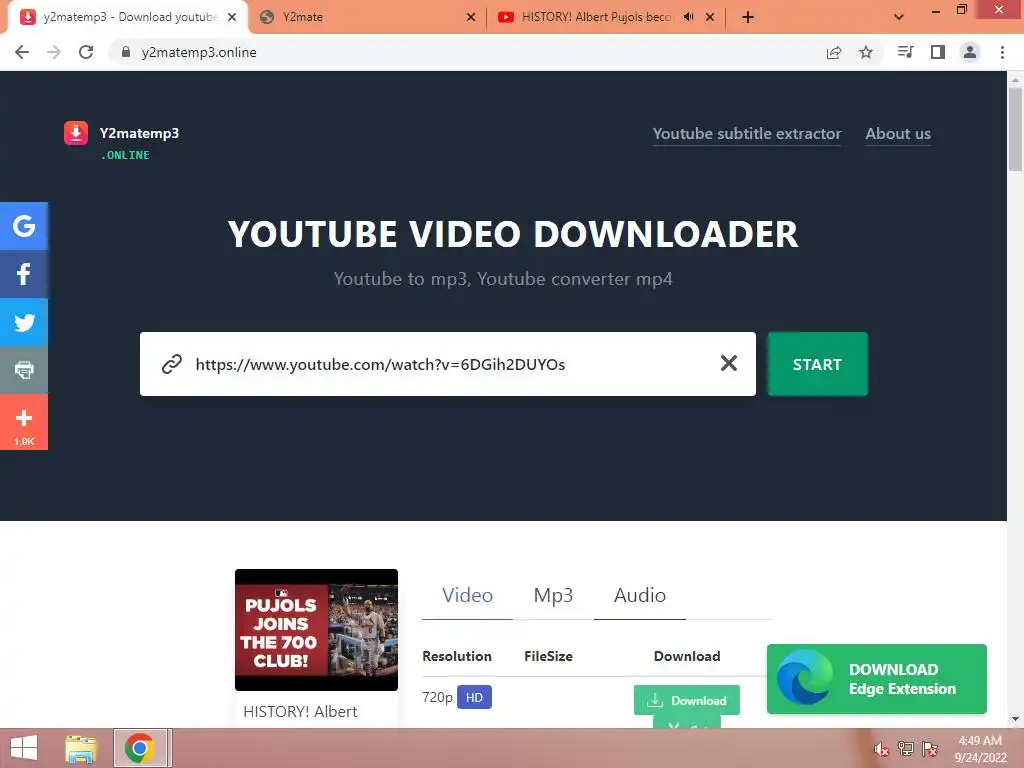Screen dimensions: 1024x768
Task: Click the address bar showing y2matemp3.online
Action: click(457, 52)
